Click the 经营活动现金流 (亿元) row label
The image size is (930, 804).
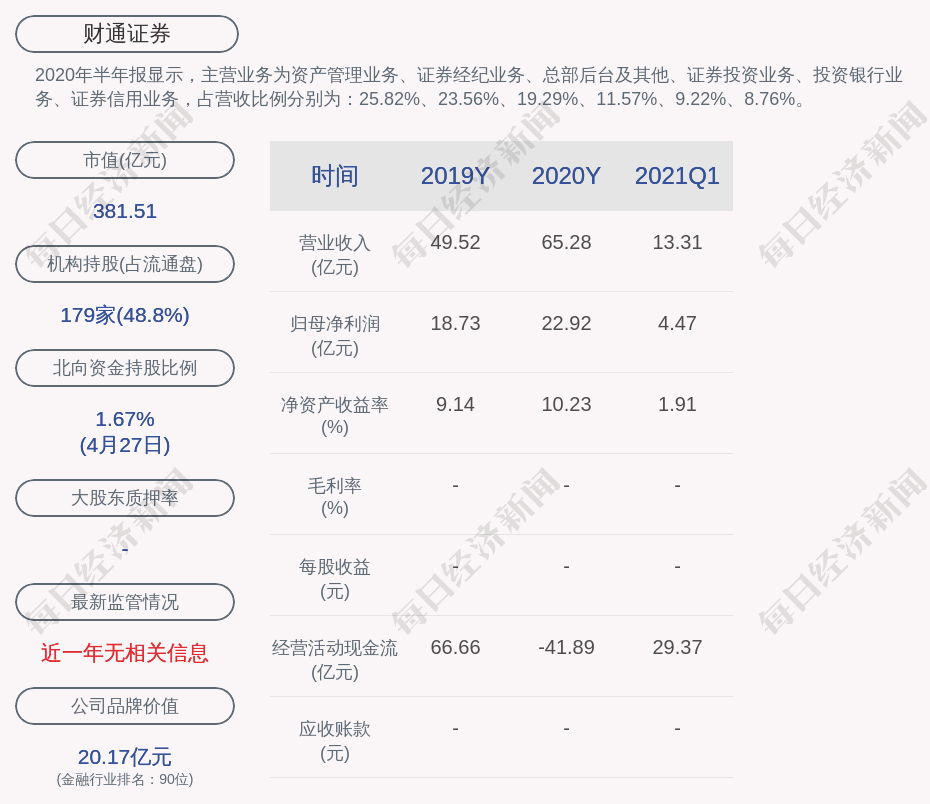point(335,660)
